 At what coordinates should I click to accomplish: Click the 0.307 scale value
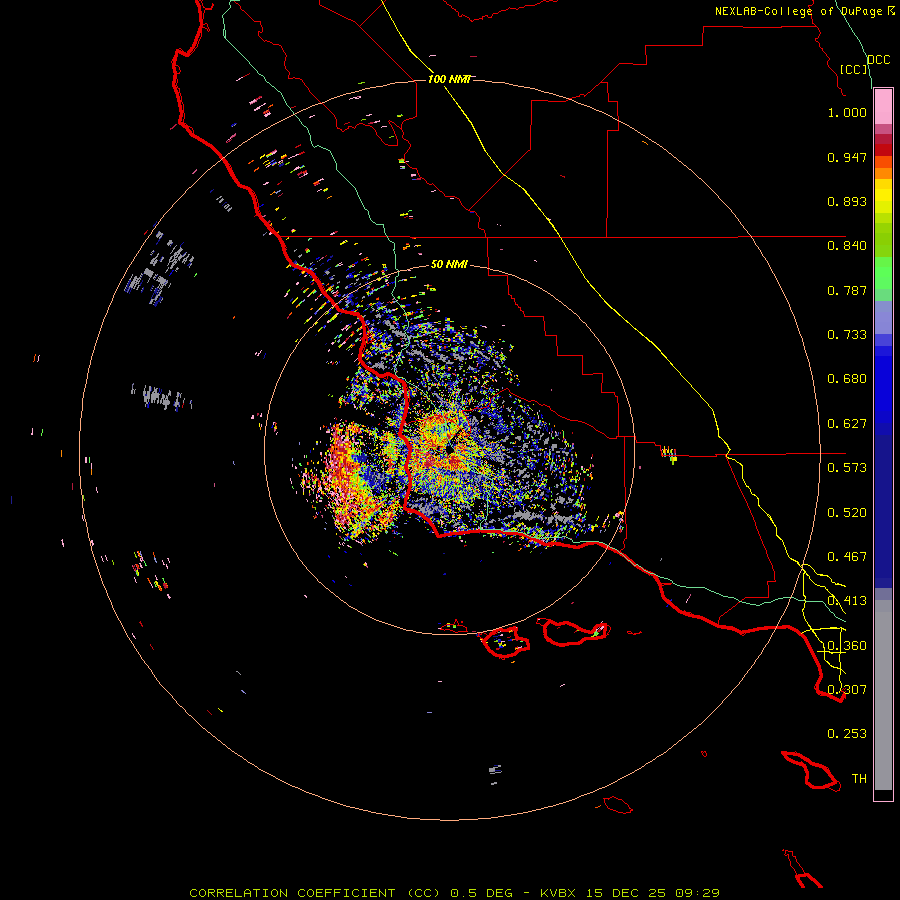coord(847,690)
